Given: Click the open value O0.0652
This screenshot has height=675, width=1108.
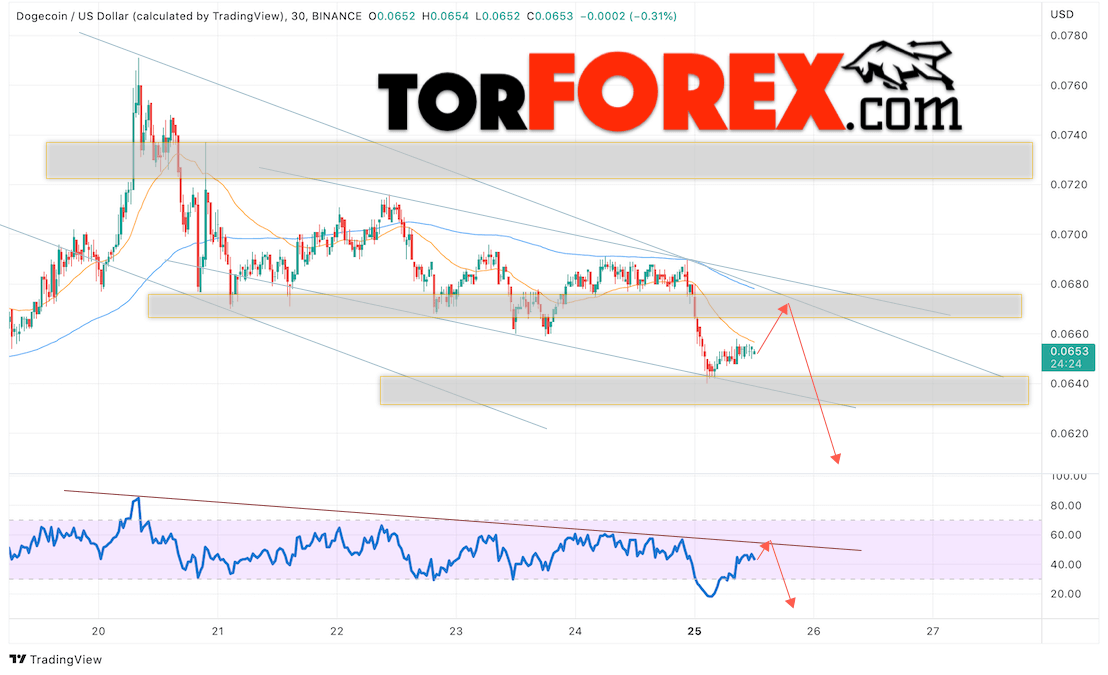Looking at the screenshot, I should click(392, 16).
